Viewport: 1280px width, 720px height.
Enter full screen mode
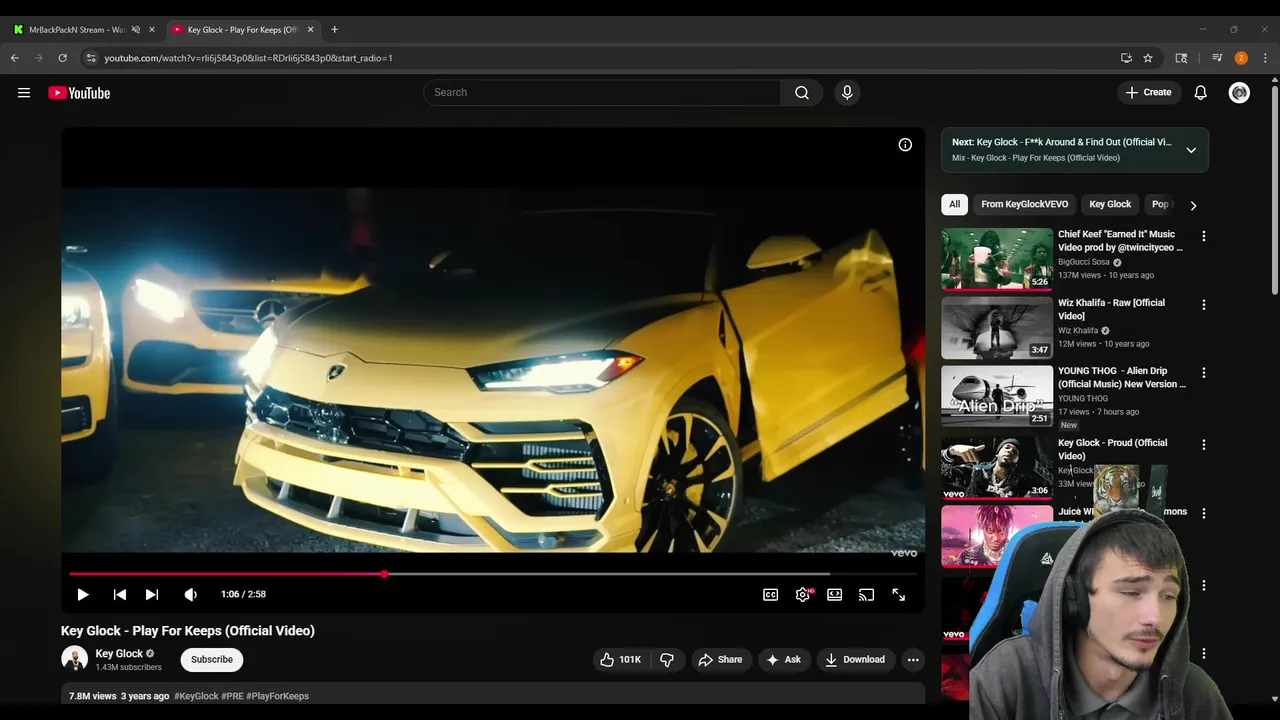(x=899, y=594)
